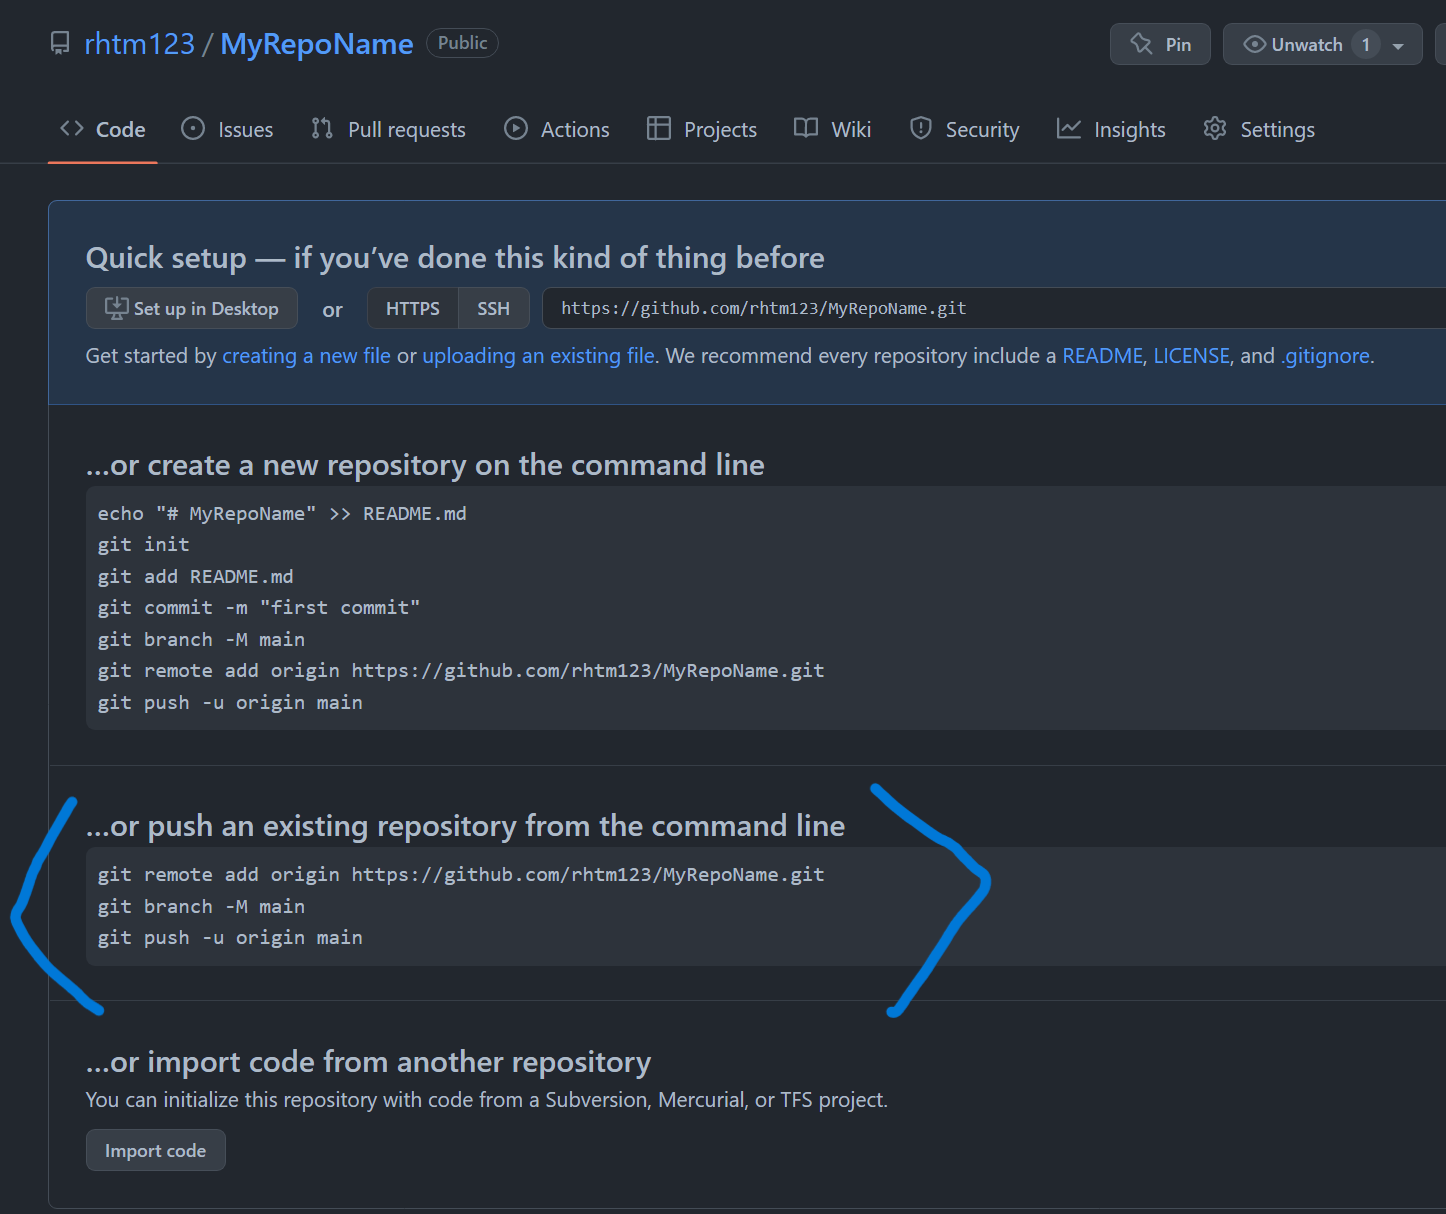Click the Security shield icon

click(921, 129)
